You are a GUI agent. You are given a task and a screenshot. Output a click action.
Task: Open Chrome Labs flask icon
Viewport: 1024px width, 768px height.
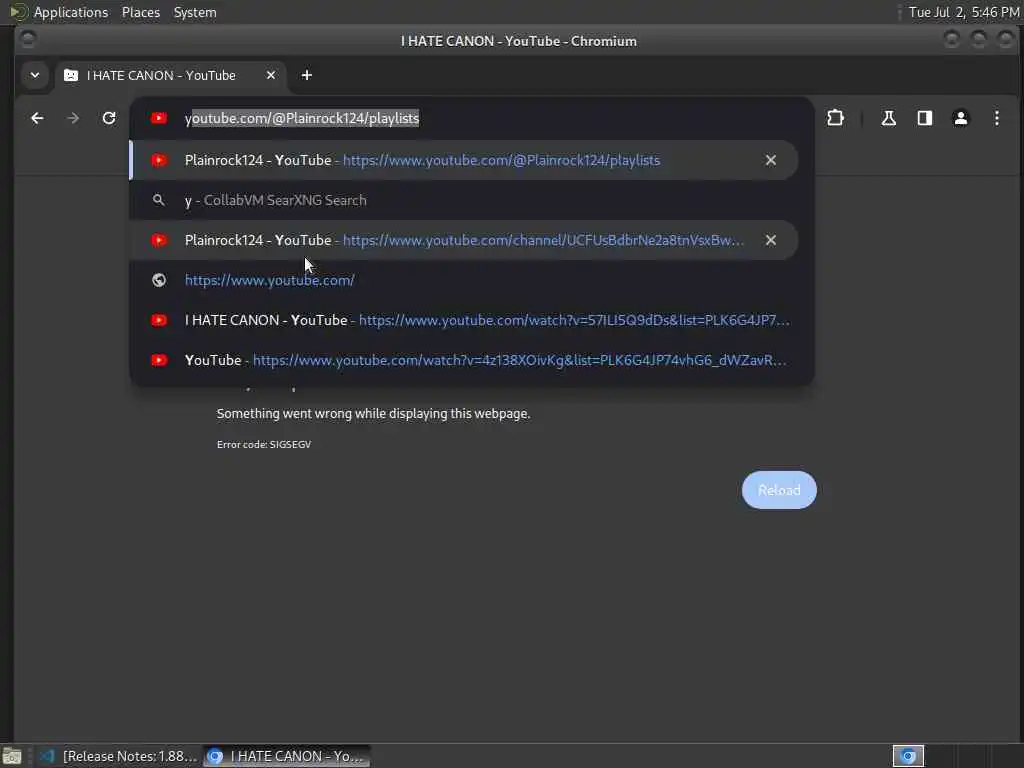[x=888, y=118]
